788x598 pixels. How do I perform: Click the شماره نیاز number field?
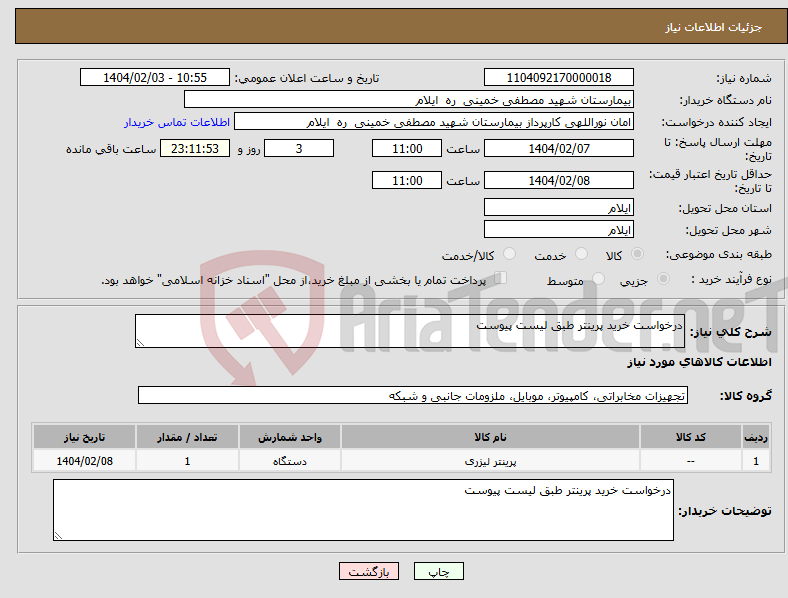pyautogui.click(x=559, y=77)
